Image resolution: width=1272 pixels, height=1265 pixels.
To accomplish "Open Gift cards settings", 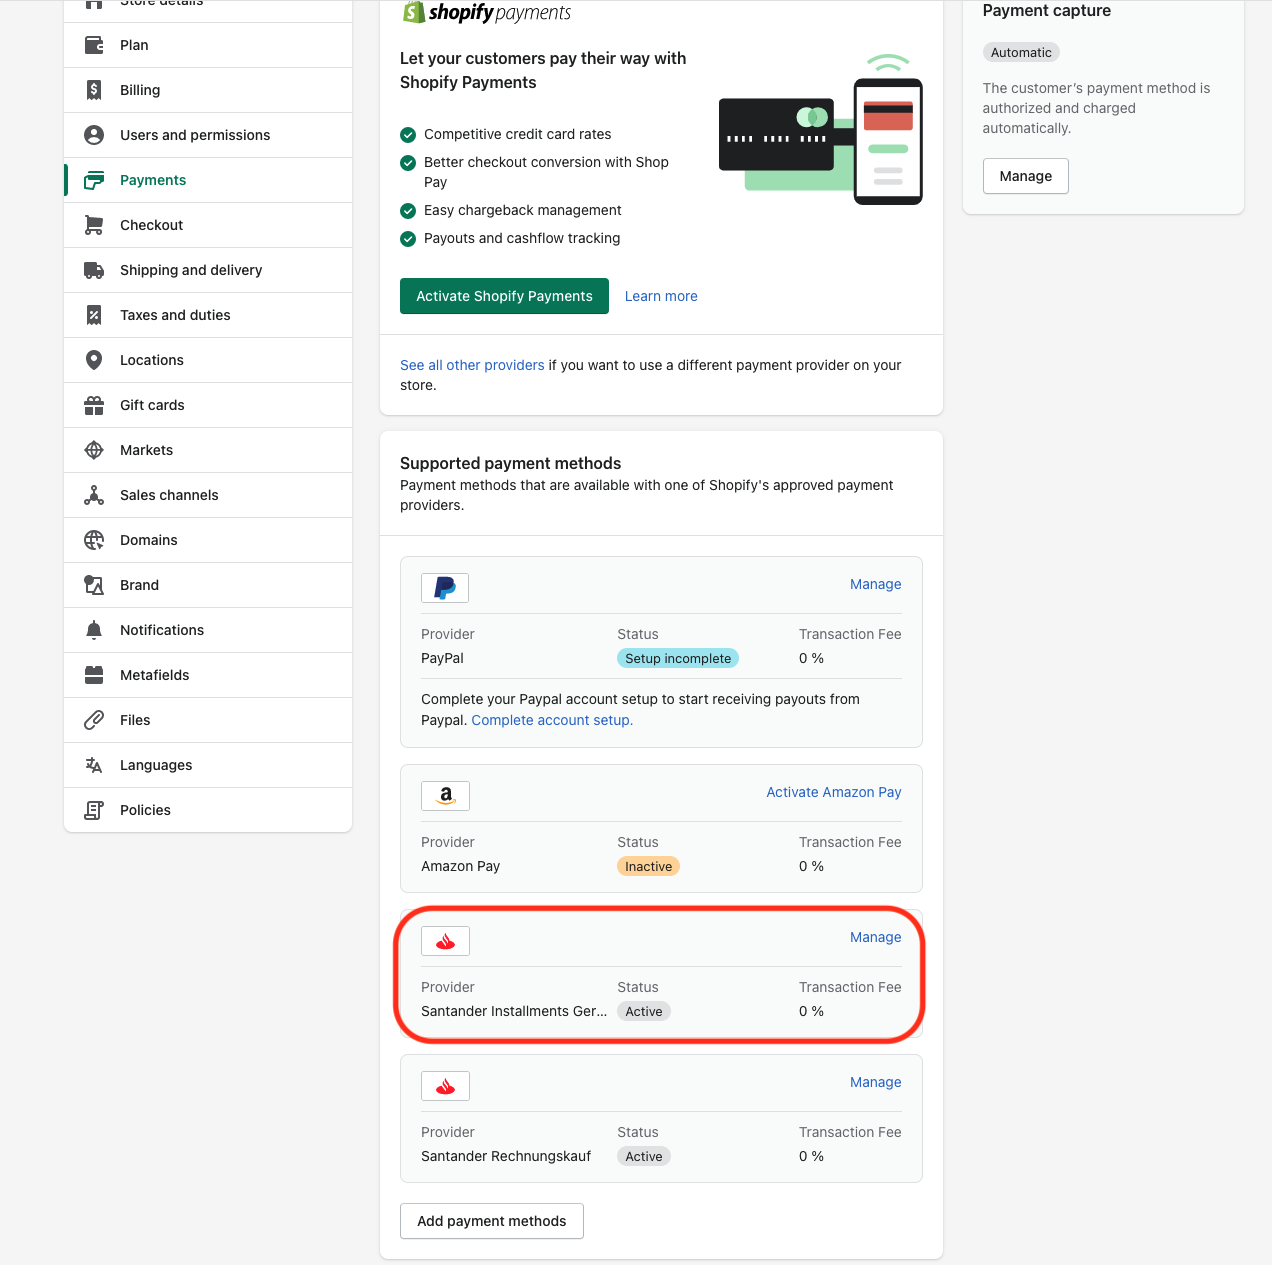I will (208, 405).
